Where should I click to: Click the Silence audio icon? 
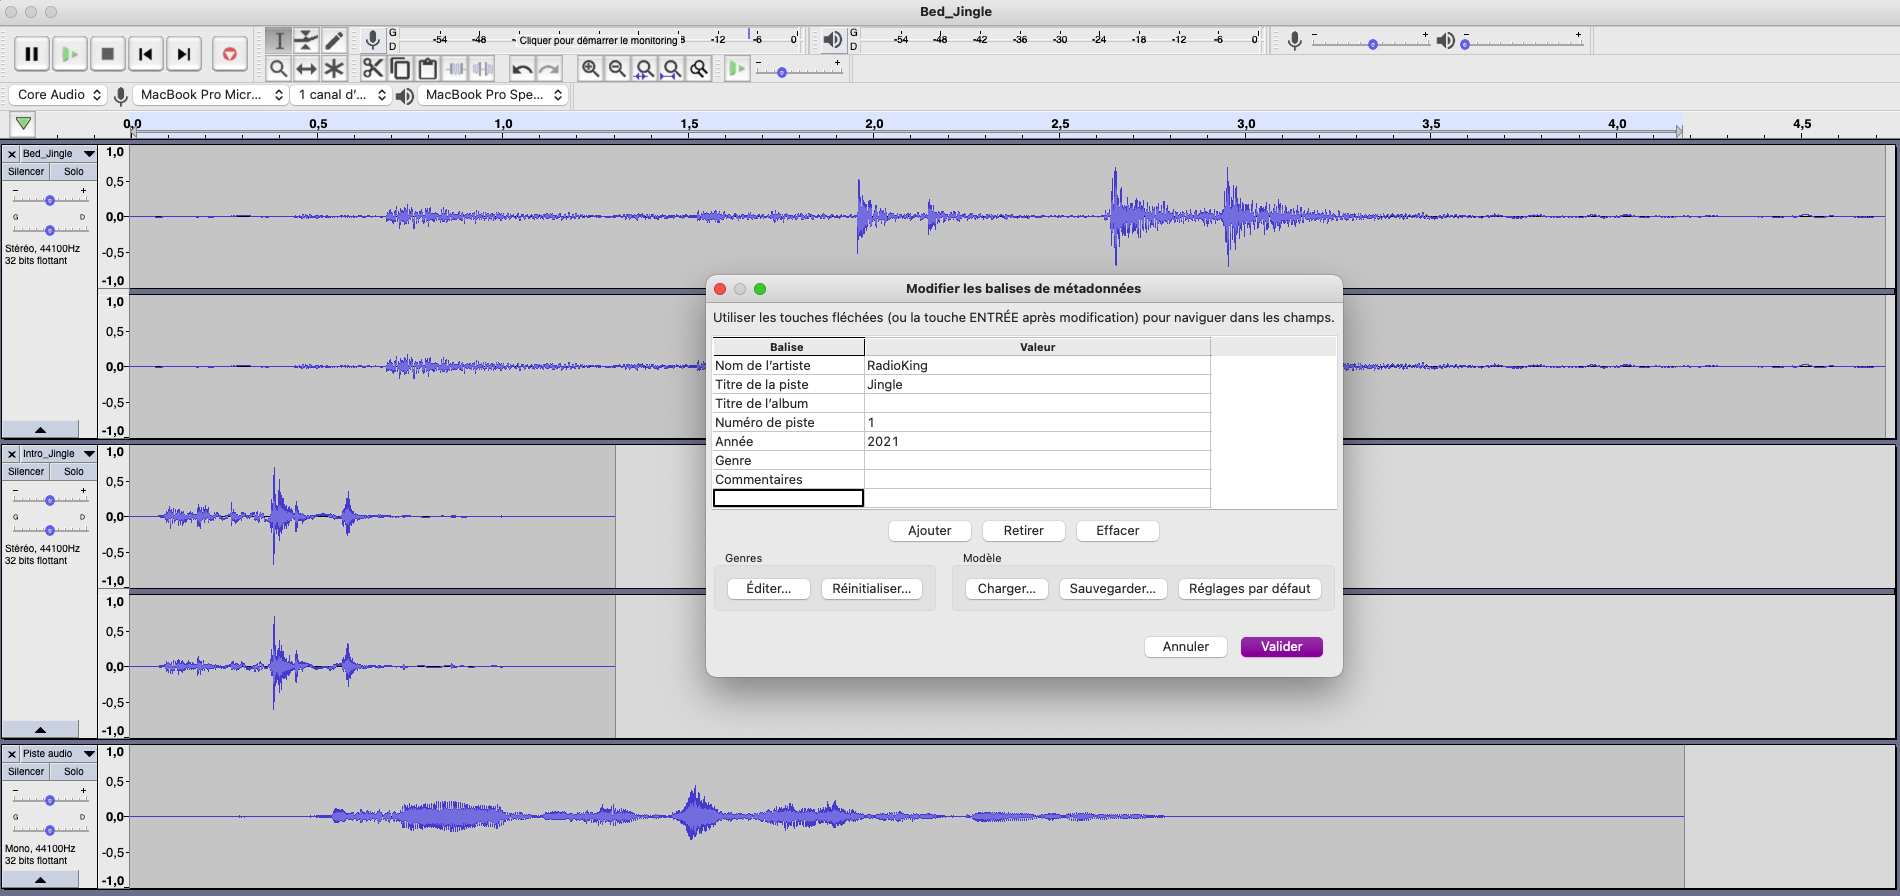[x=483, y=68]
